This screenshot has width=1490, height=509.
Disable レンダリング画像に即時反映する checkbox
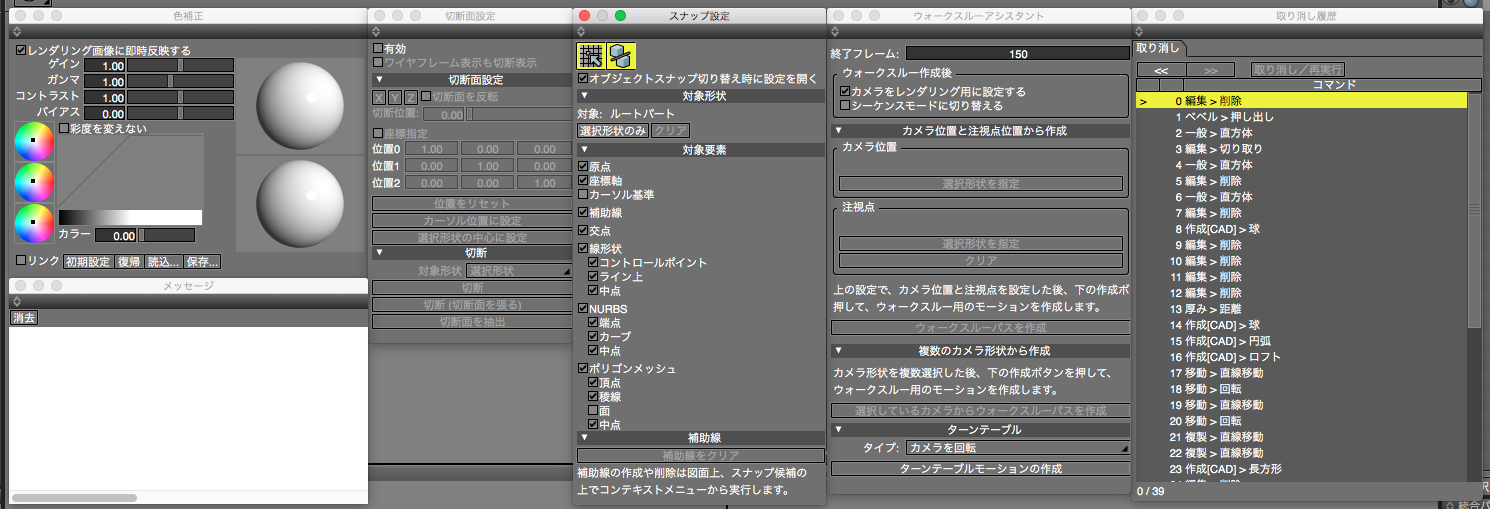point(21,50)
